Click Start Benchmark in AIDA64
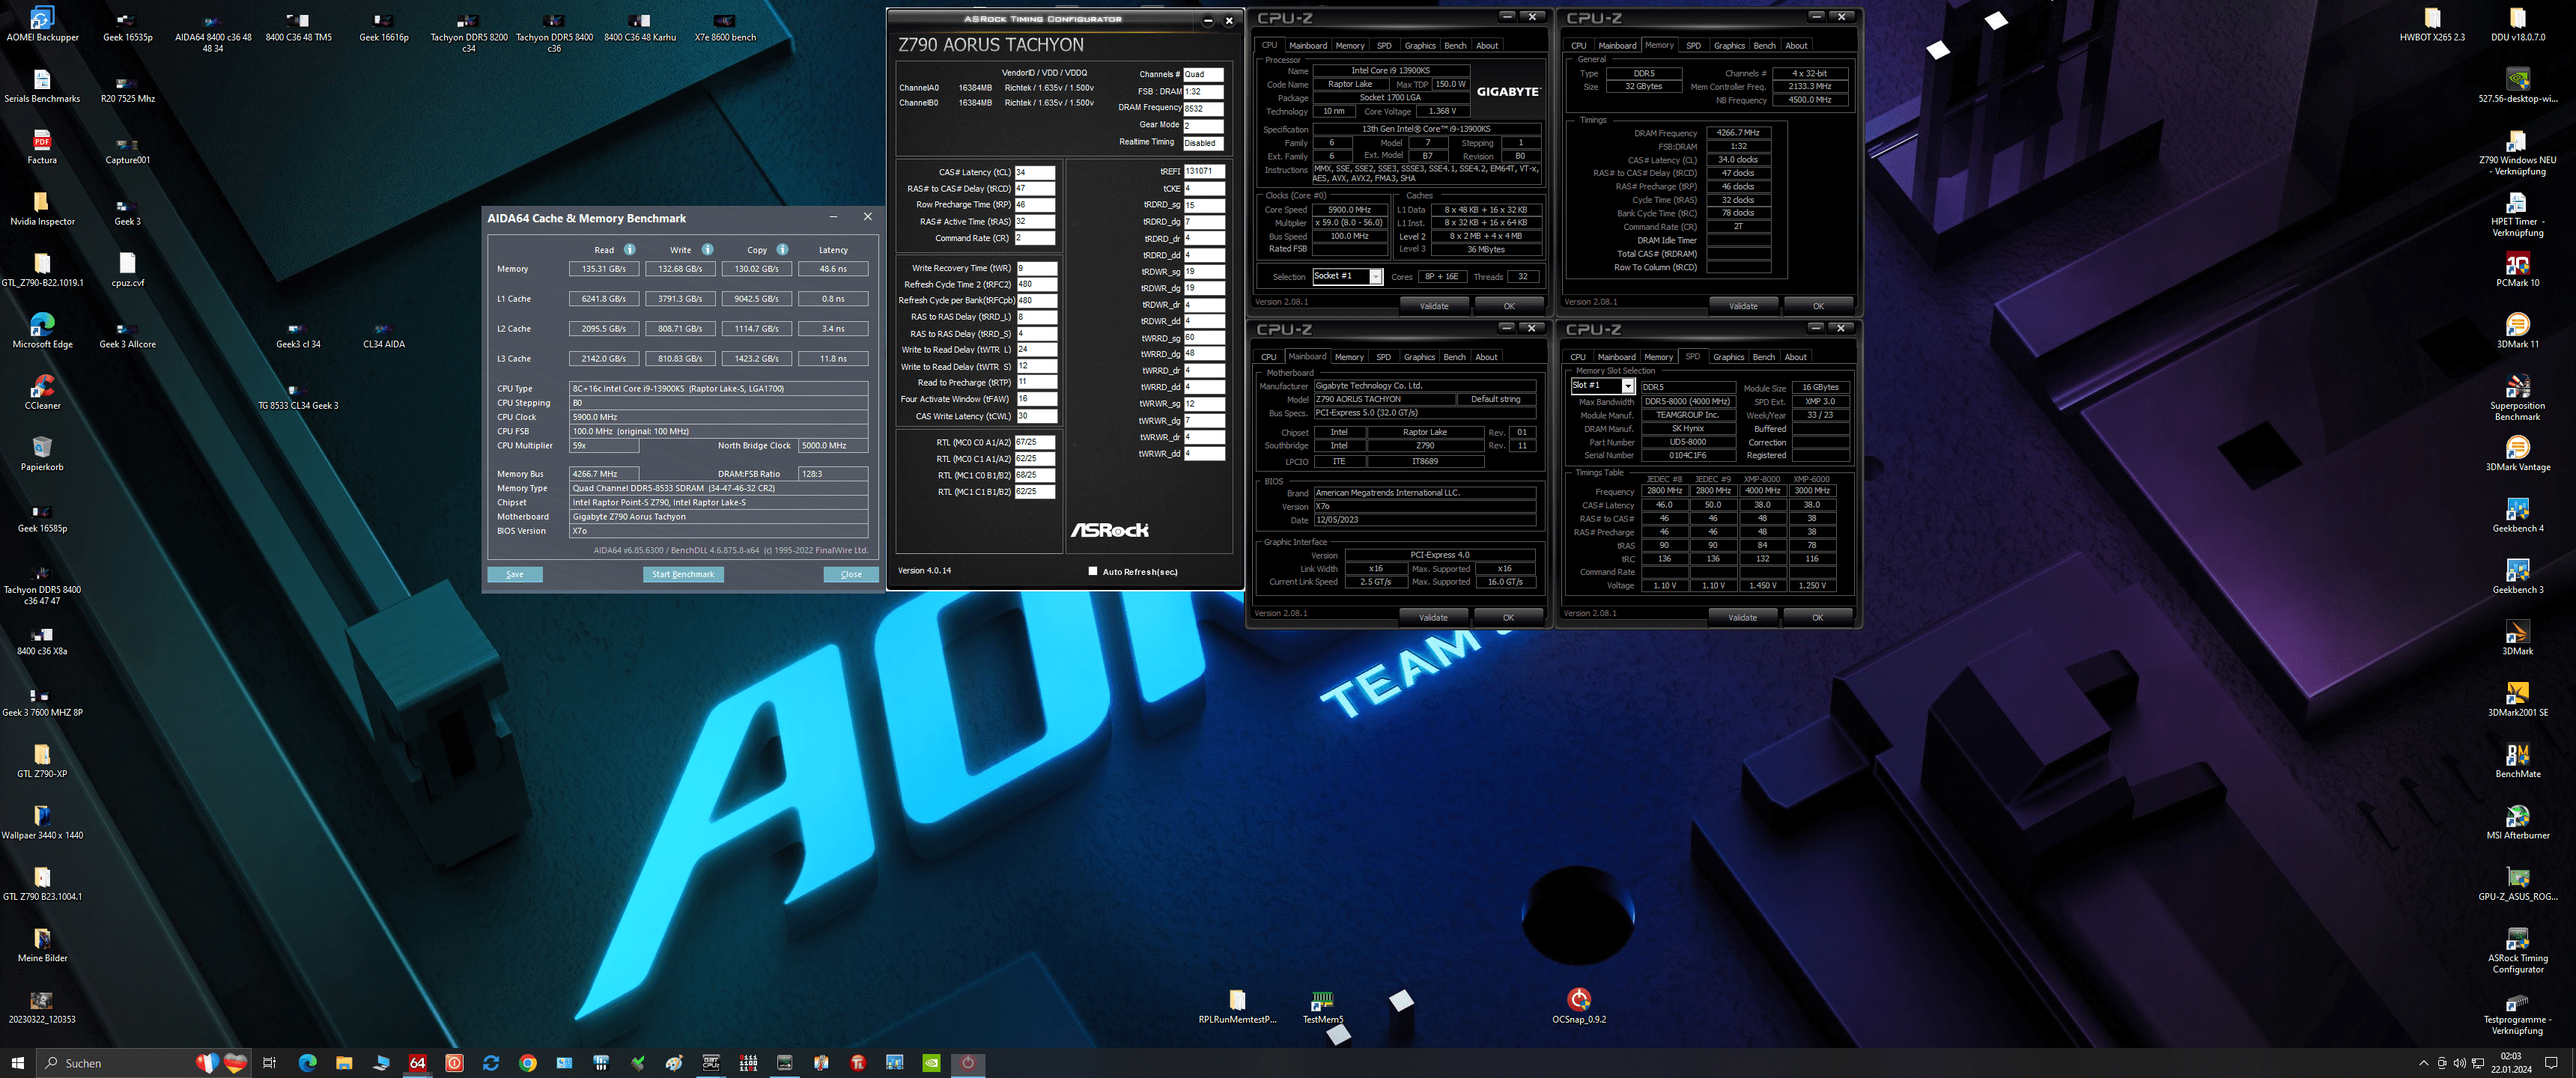The image size is (2576, 1078). (683, 575)
